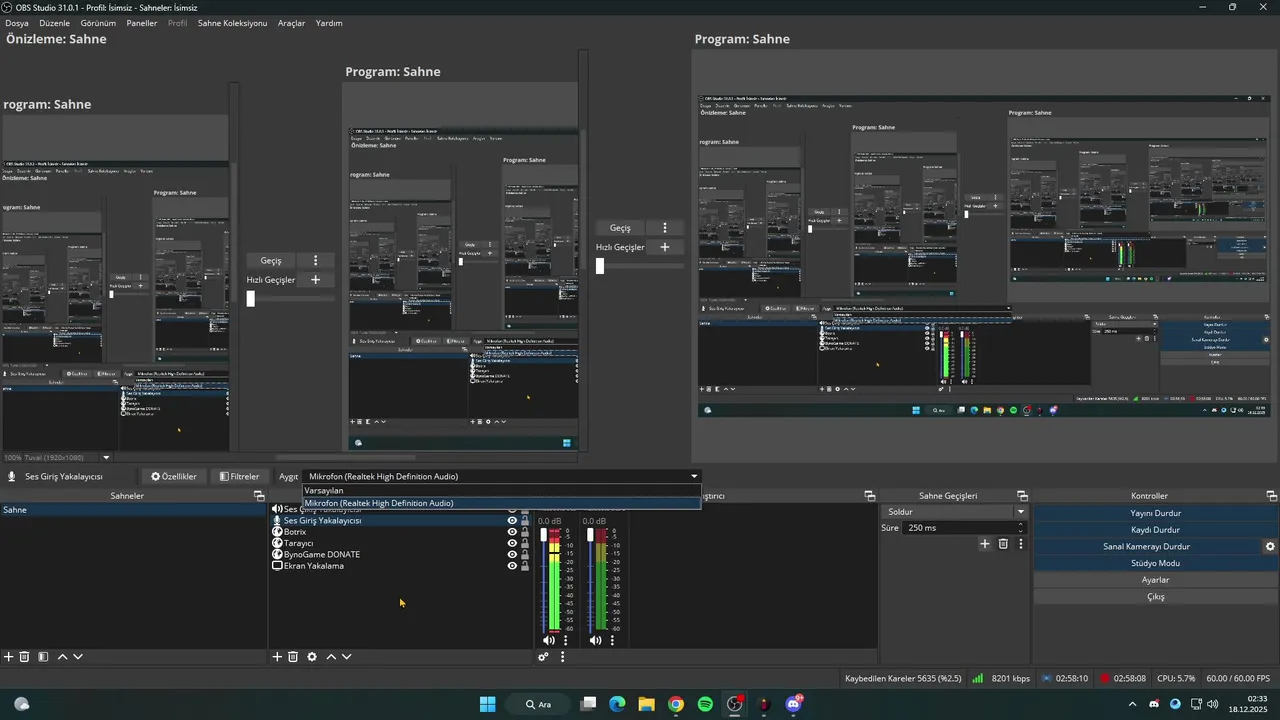
Task: Toggle Stüdyo Modu button
Action: point(1155,563)
